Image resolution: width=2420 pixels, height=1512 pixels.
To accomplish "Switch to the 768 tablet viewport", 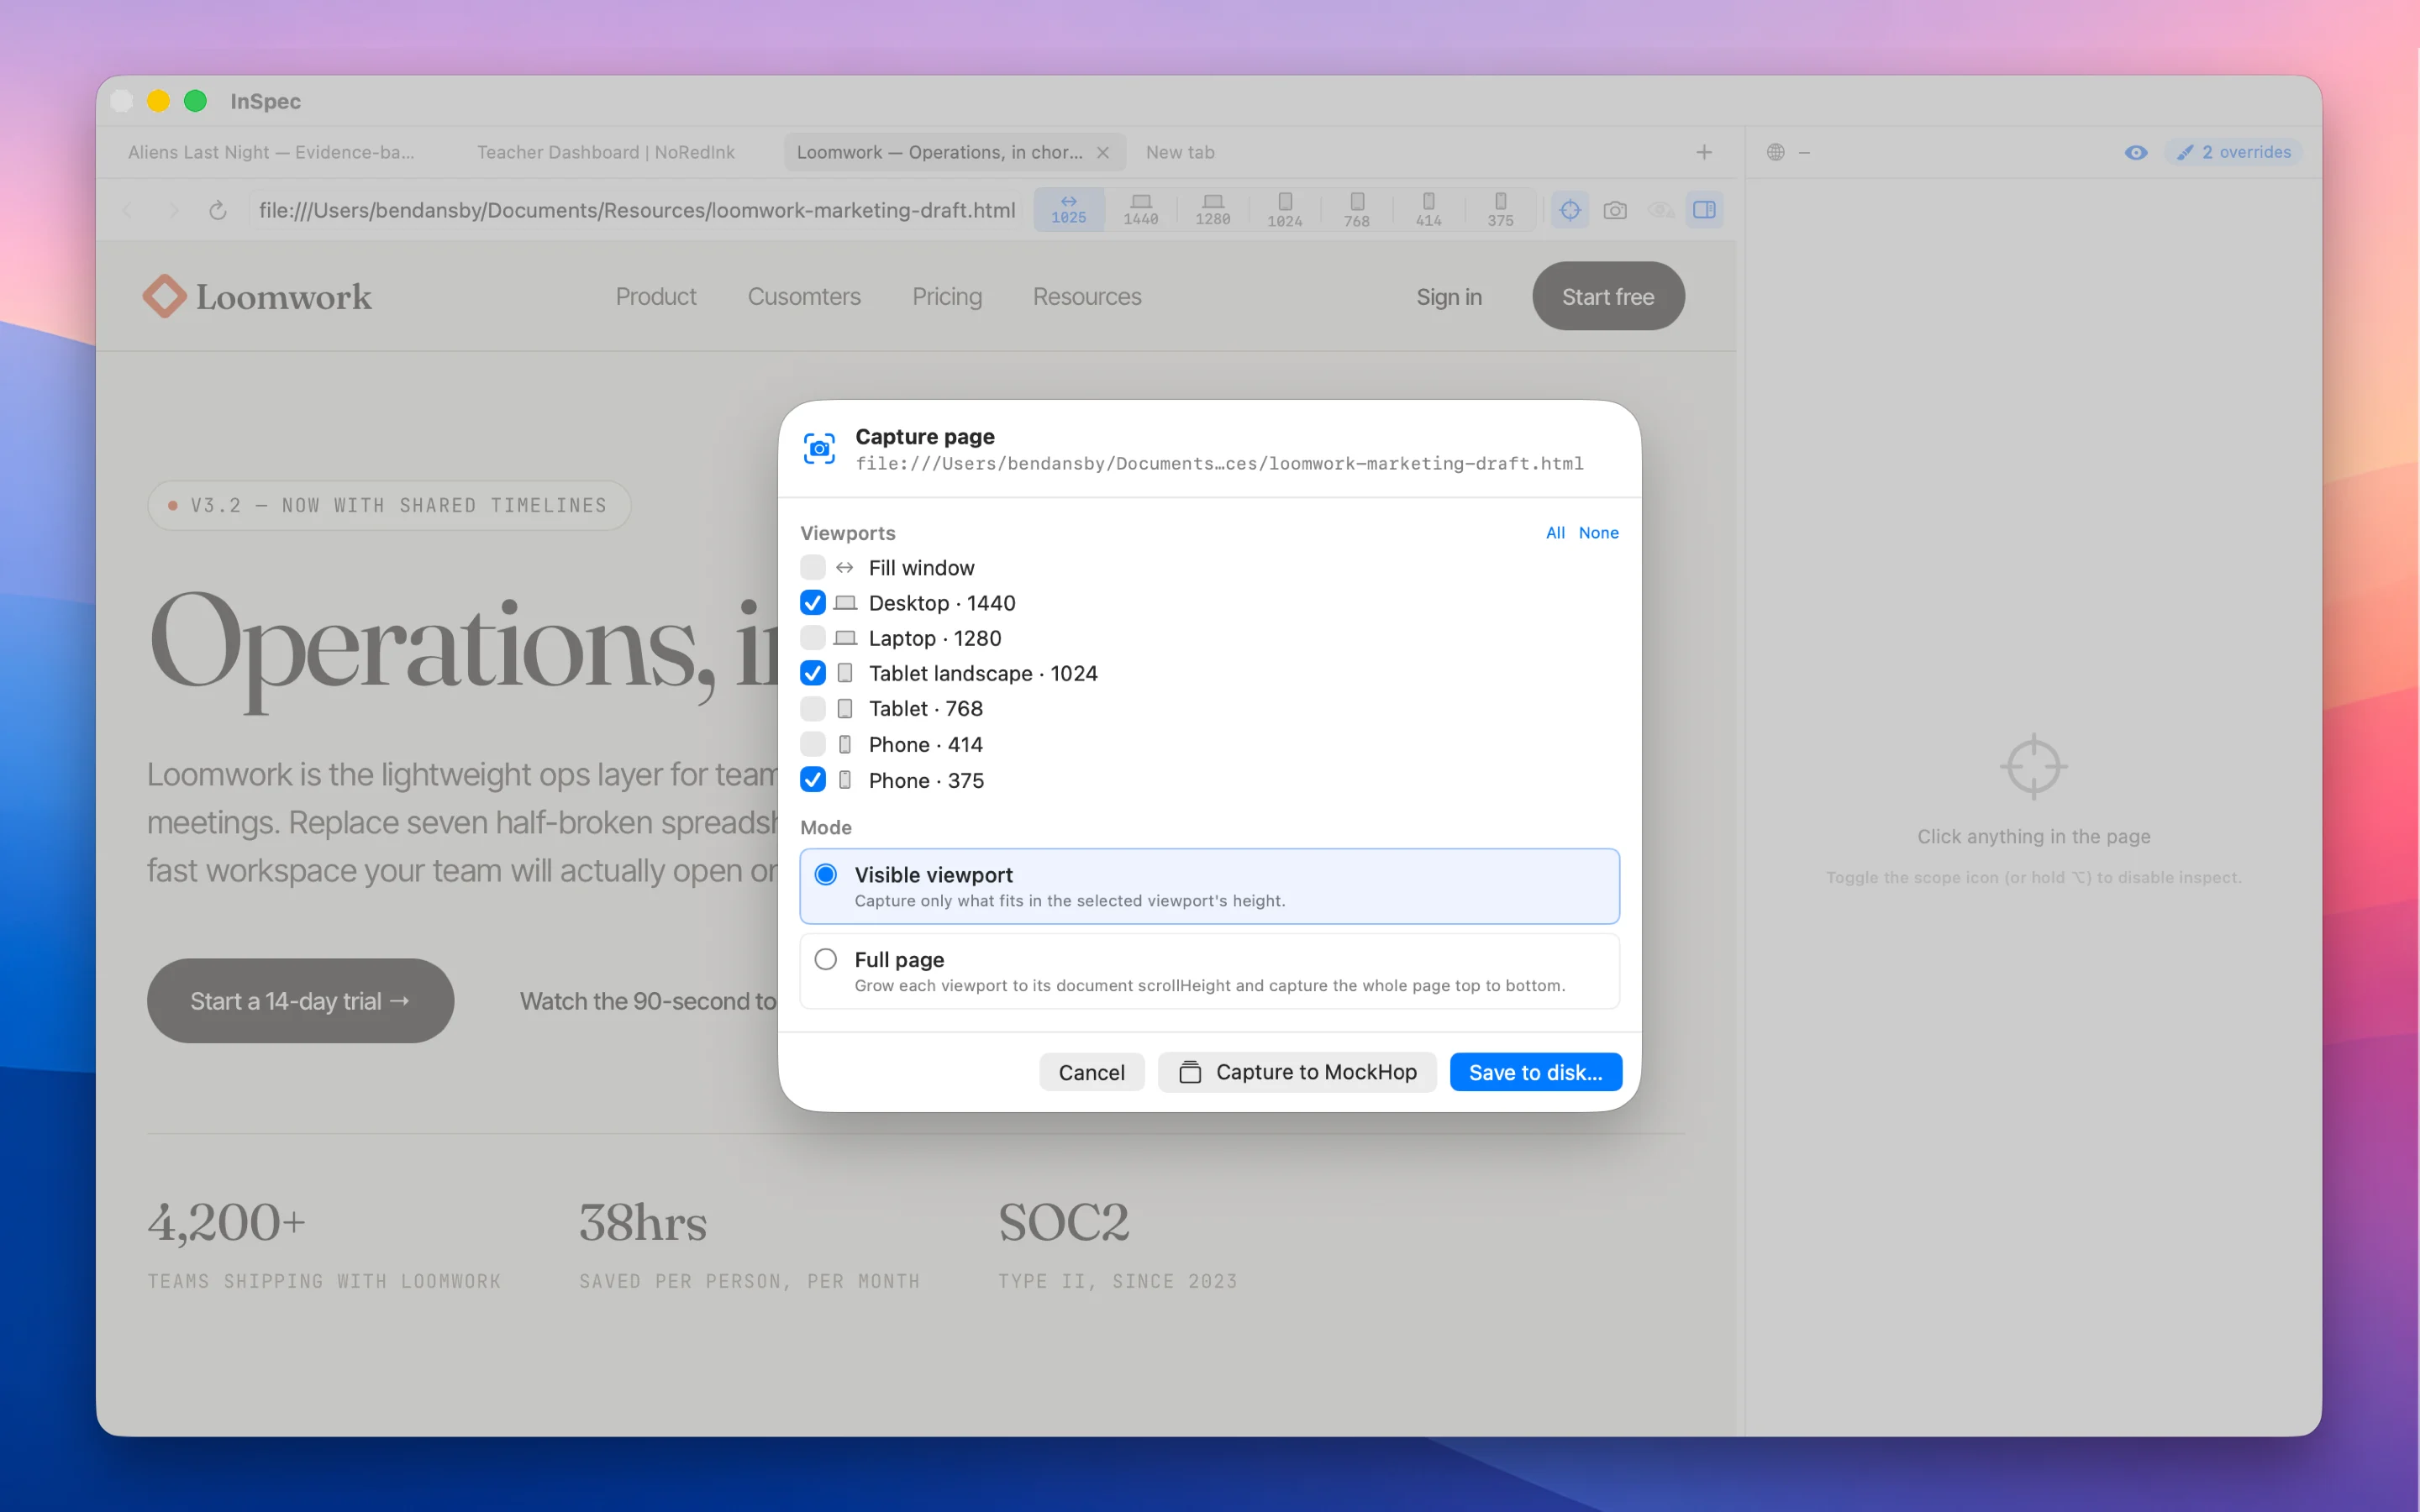I will [x=1356, y=210].
